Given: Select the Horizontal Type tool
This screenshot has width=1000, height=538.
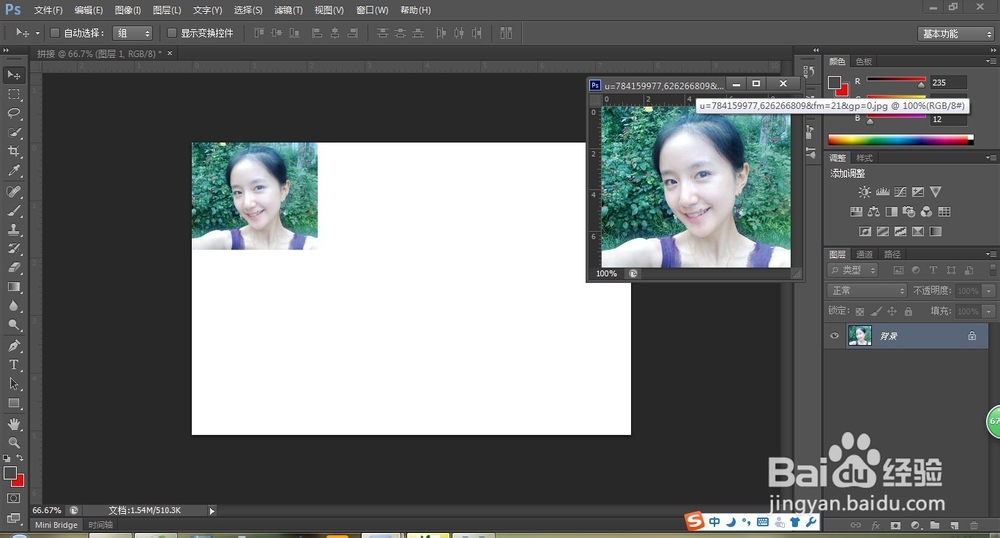Looking at the screenshot, I should point(13,365).
